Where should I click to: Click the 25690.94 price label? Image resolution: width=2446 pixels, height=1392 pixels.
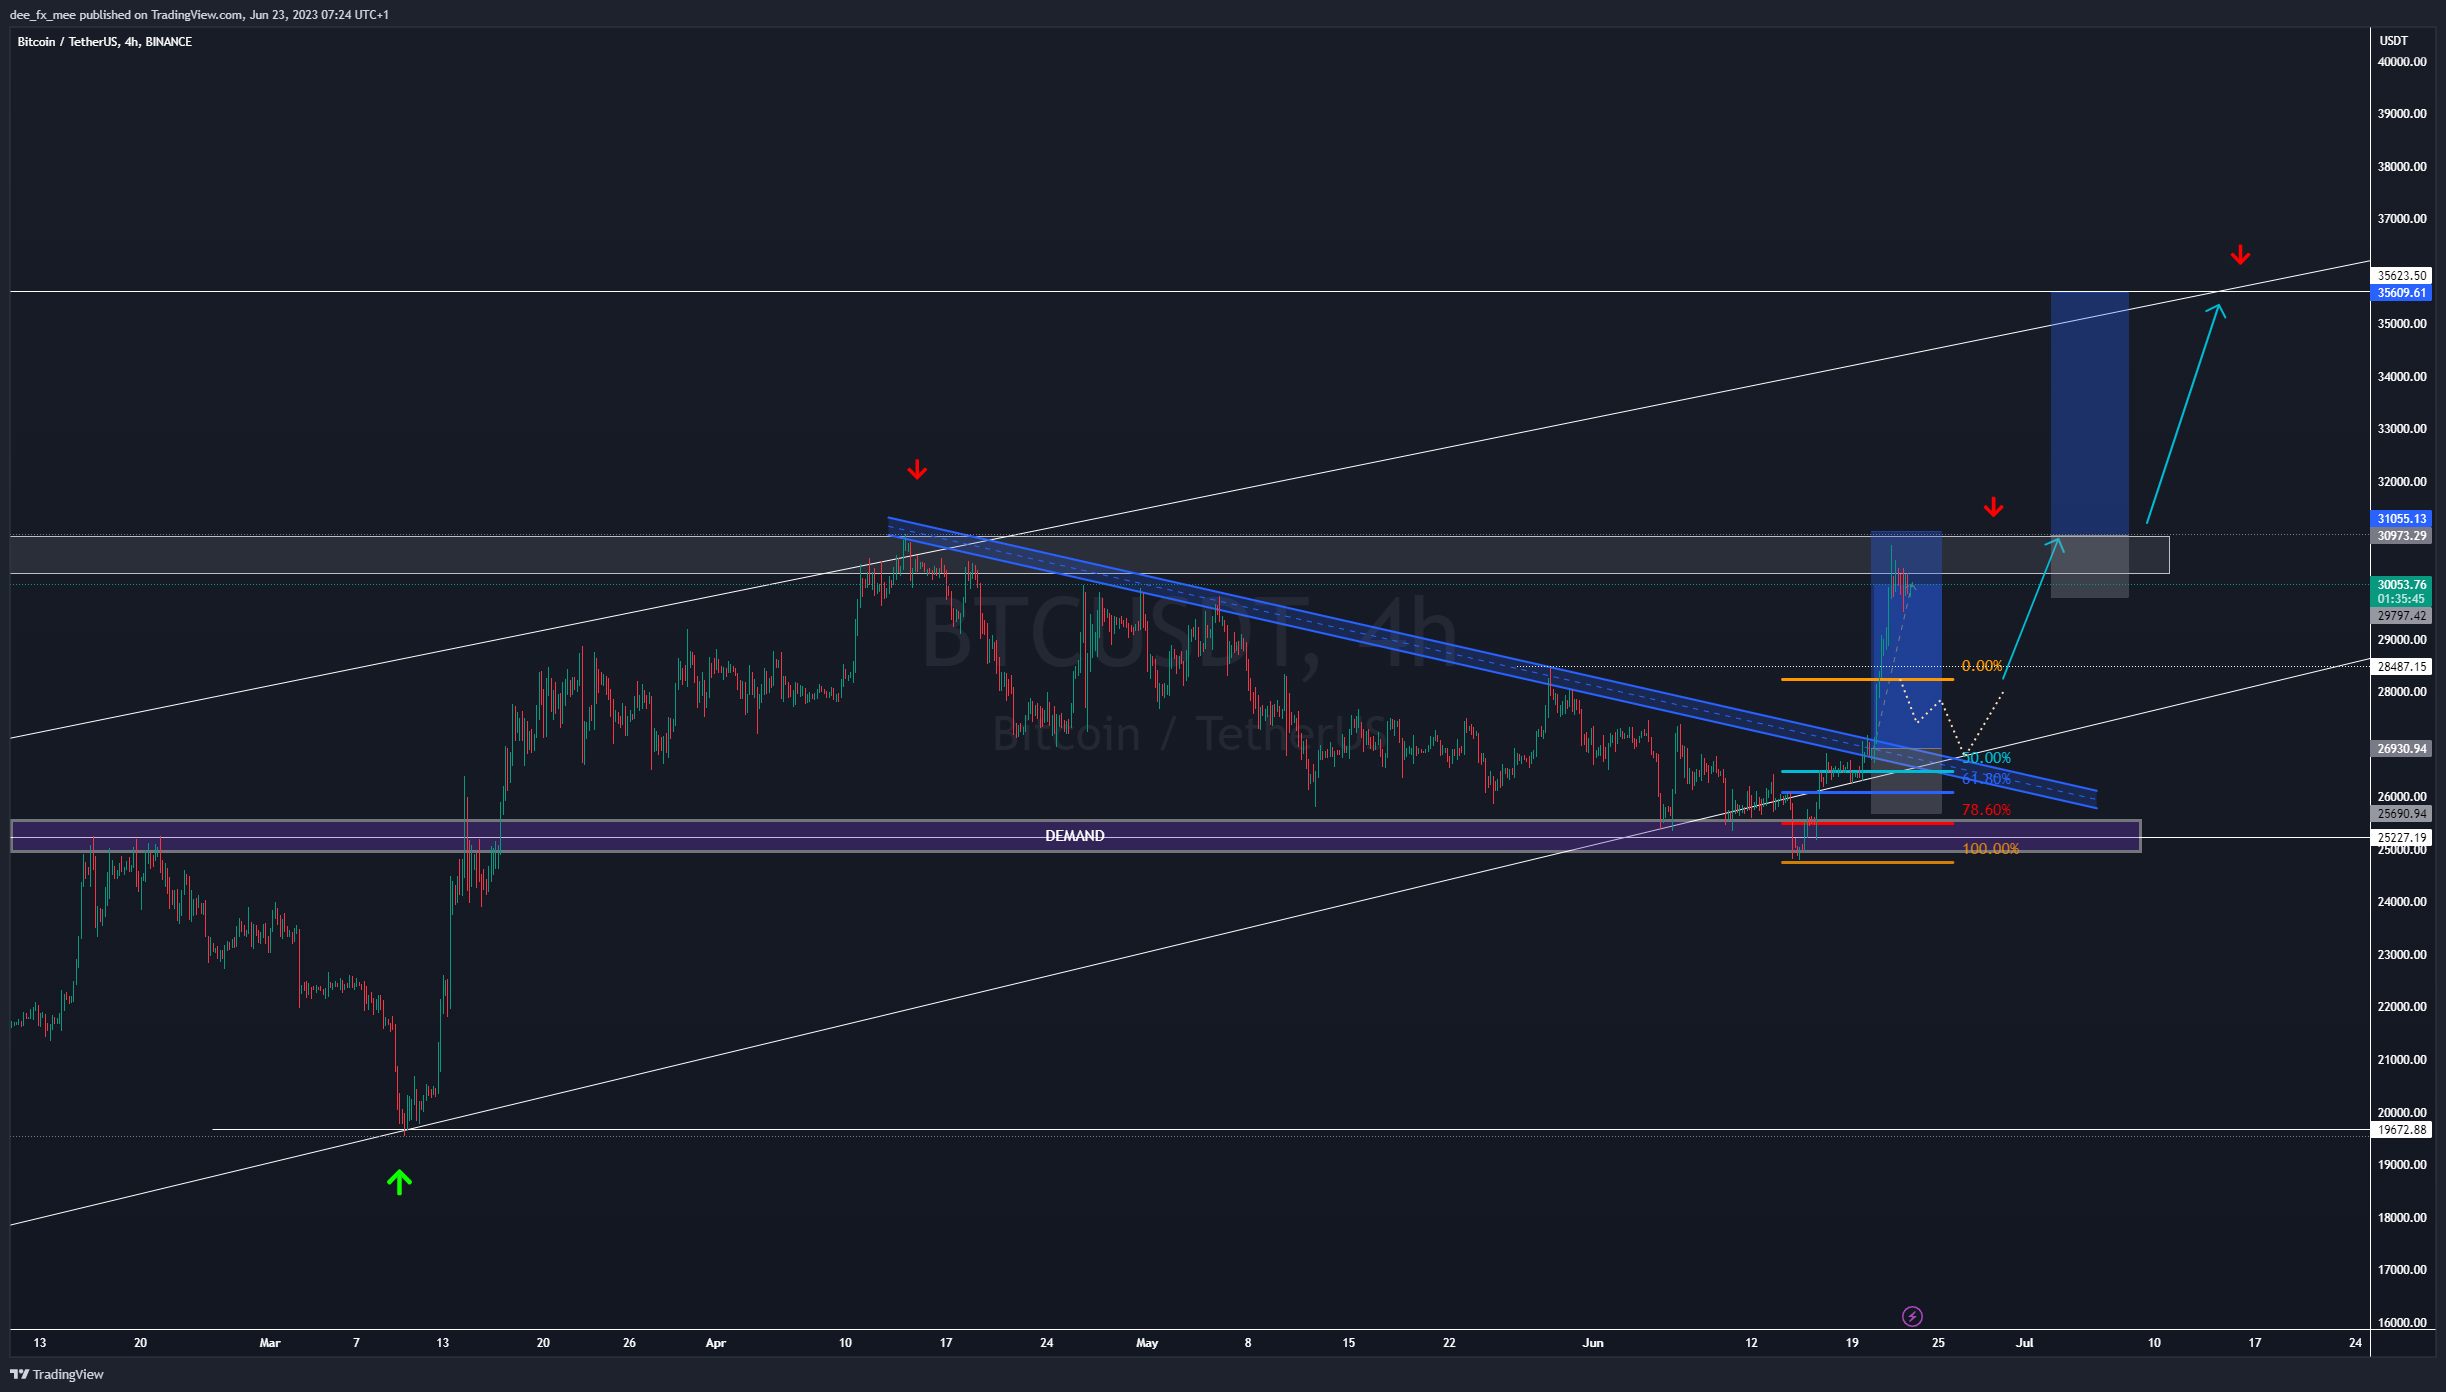[x=2401, y=814]
